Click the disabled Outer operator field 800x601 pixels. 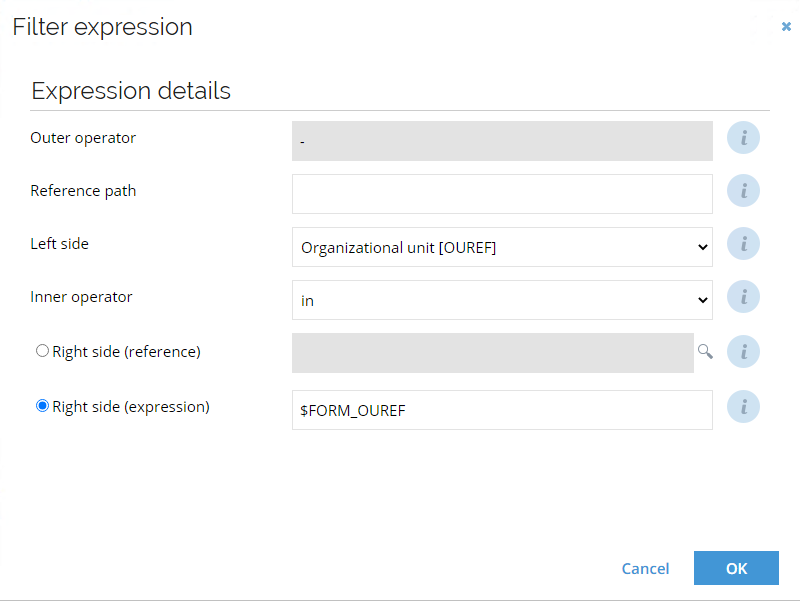[x=502, y=141]
